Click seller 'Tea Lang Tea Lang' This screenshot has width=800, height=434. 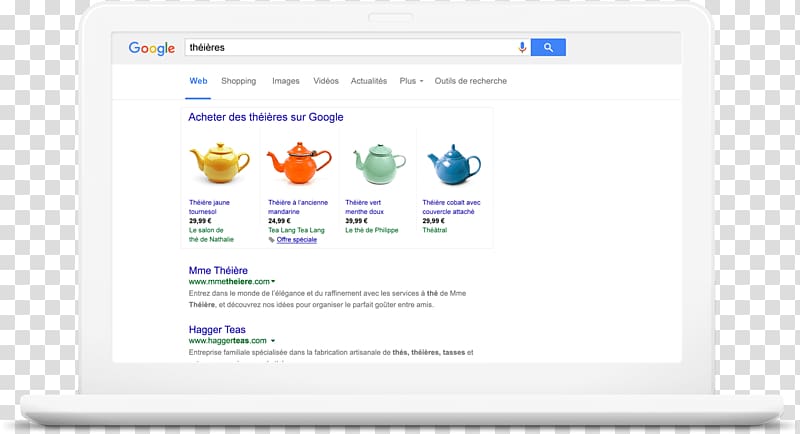(296, 231)
